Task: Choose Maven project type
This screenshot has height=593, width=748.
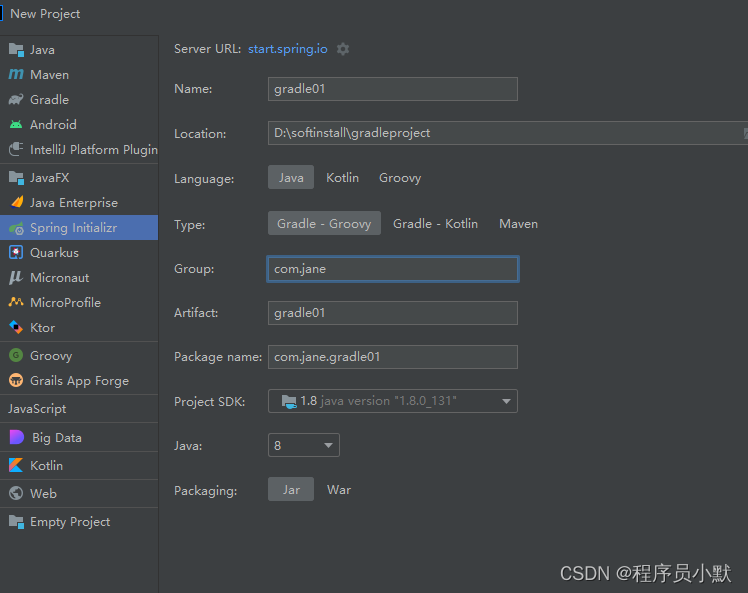Action: (518, 223)
